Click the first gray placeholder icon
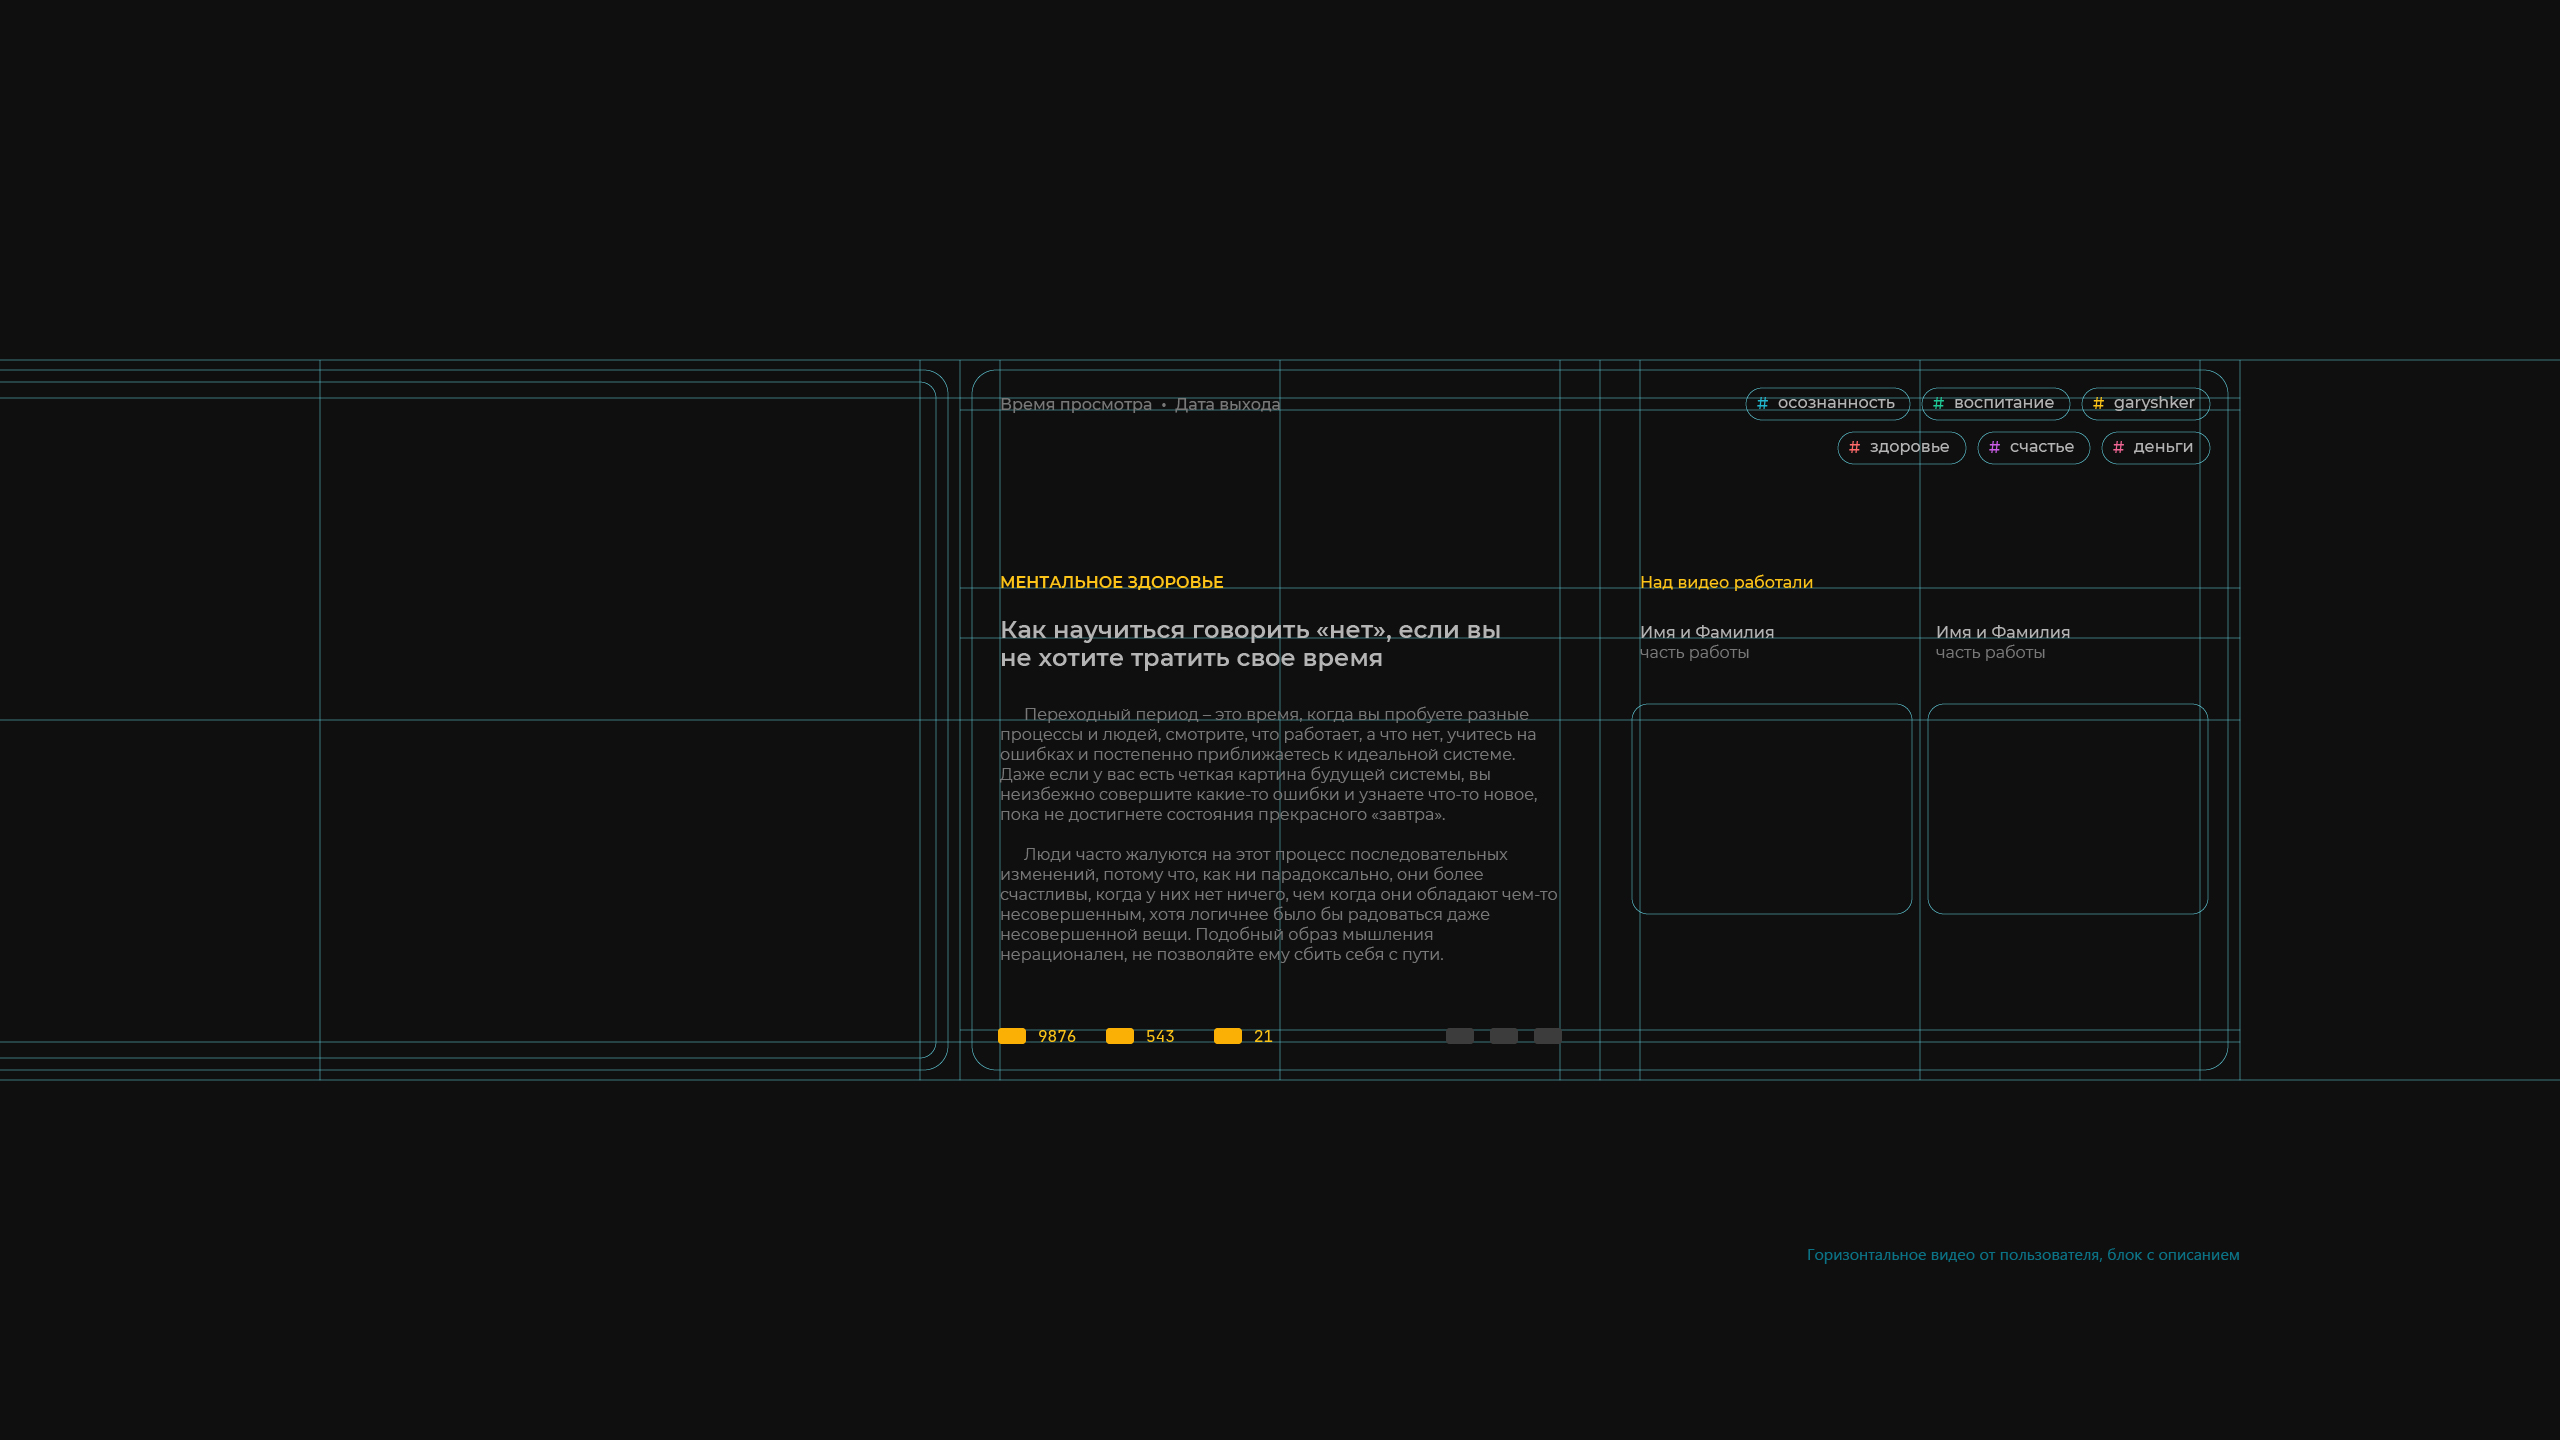Image resolution: width=2560 pixels, height=1440 pixels. point(1459,1036)
